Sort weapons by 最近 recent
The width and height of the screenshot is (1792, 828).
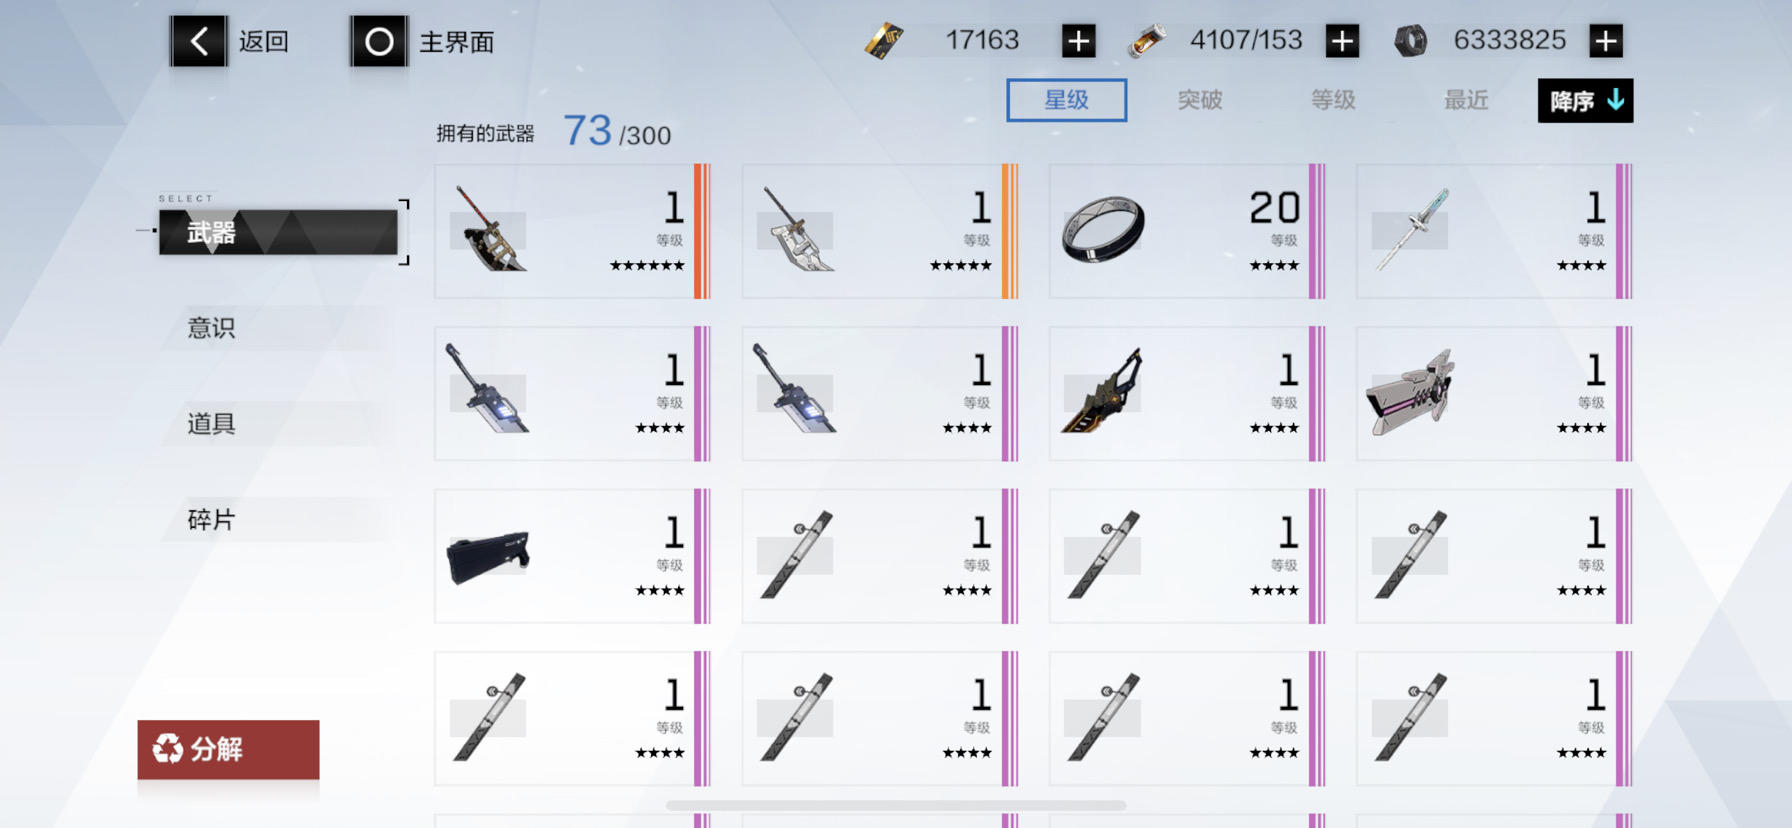click(x=1466, y=100)
